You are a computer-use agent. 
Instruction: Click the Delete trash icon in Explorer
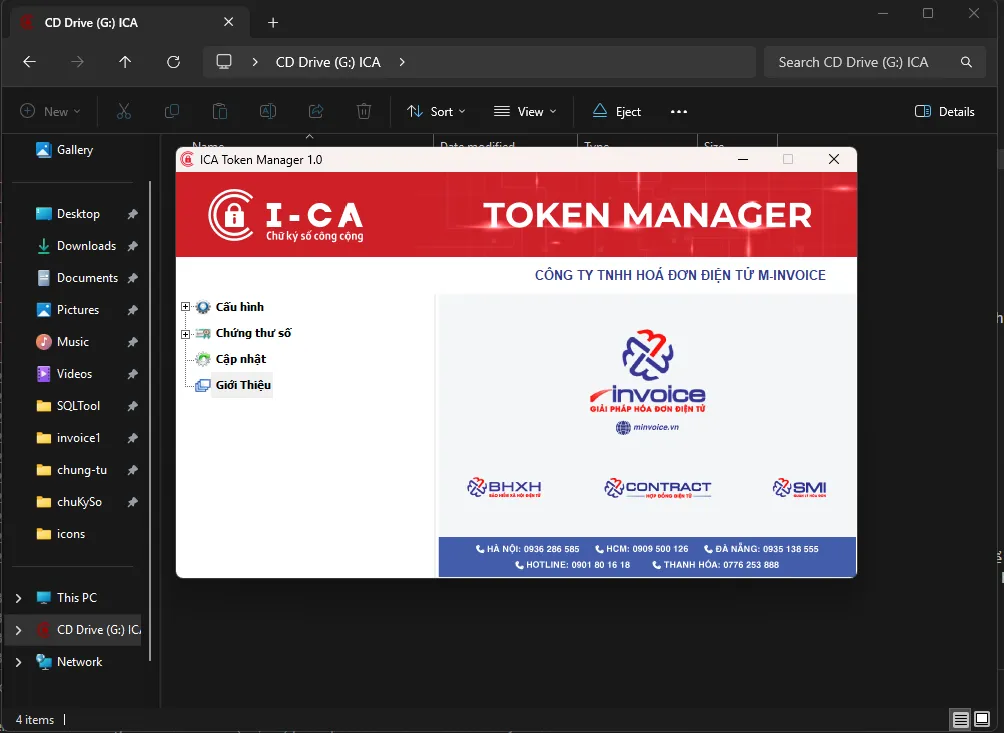pyautogui.click(x=364, y=111)
